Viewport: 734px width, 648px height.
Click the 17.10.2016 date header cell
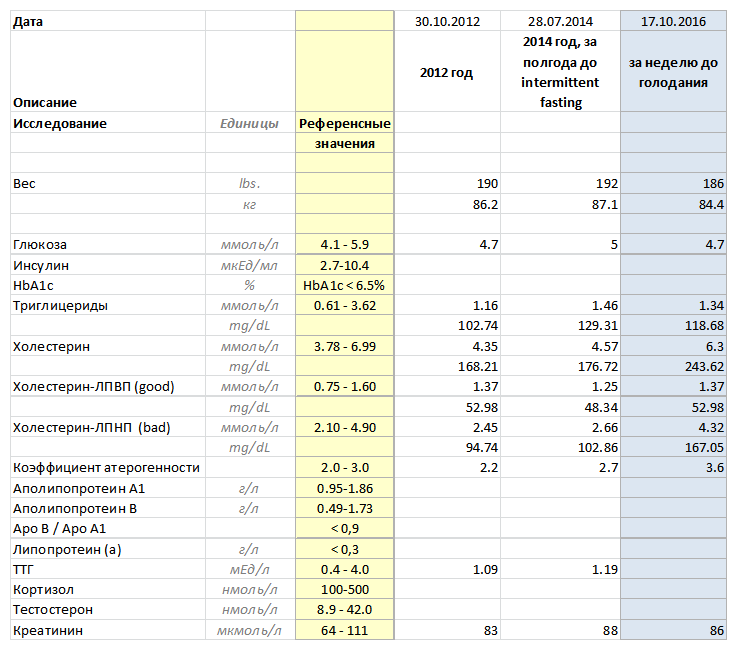pos(673,22)
